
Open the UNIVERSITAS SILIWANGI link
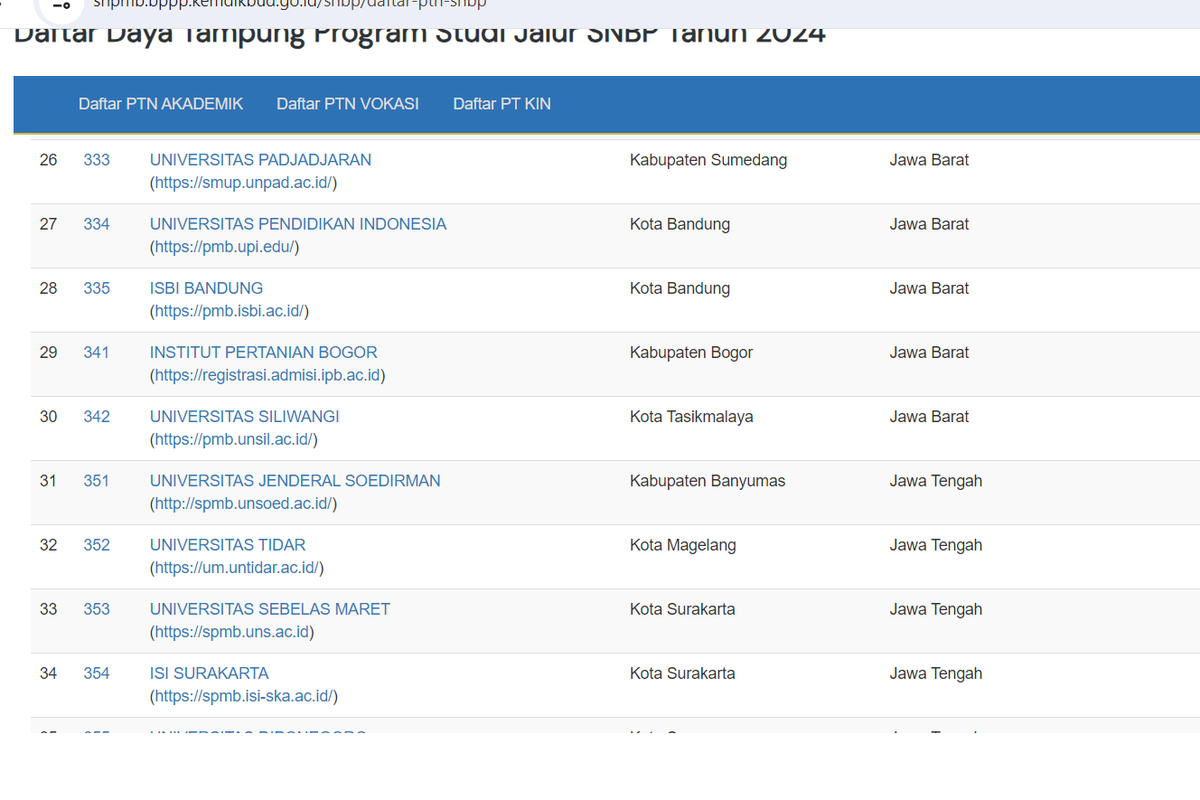[244, 416]
